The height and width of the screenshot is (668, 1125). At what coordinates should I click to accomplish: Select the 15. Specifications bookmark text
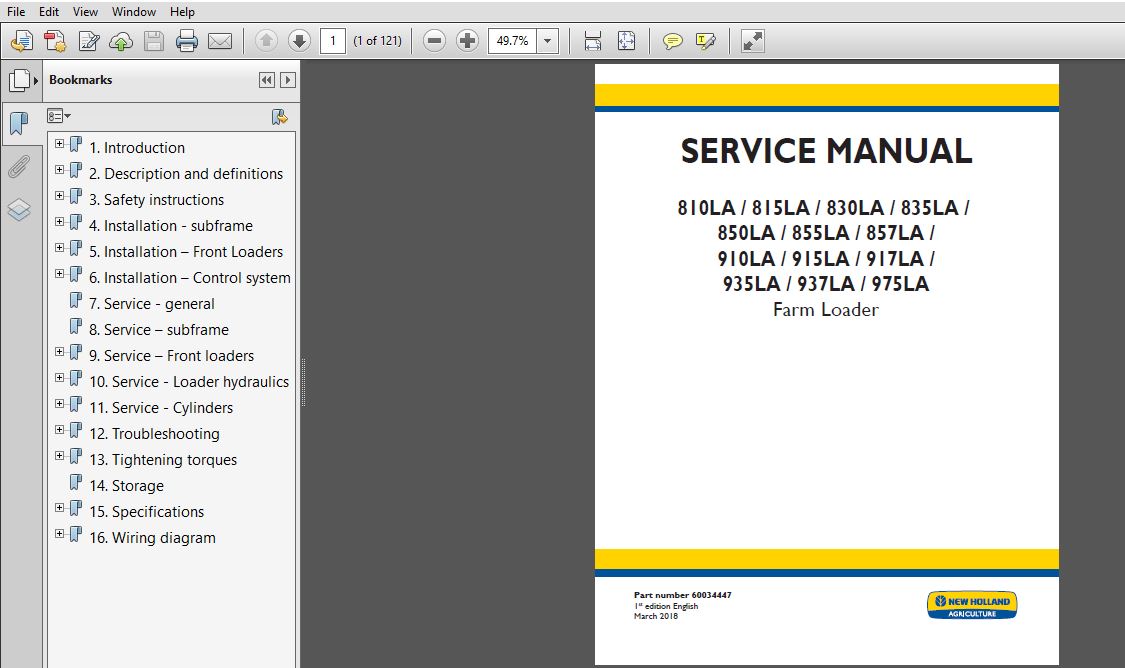pyautogui.click(x=146, y=512)
